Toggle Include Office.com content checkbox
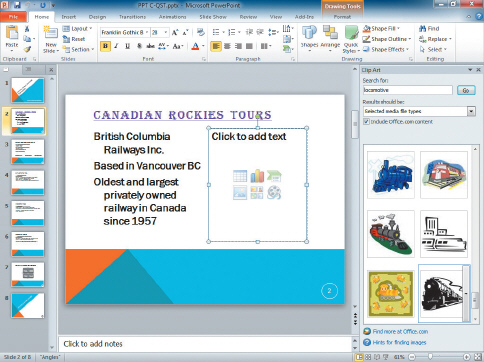Image resolution: width=484 pixels, height=362 pixels. tap(366, 122)
